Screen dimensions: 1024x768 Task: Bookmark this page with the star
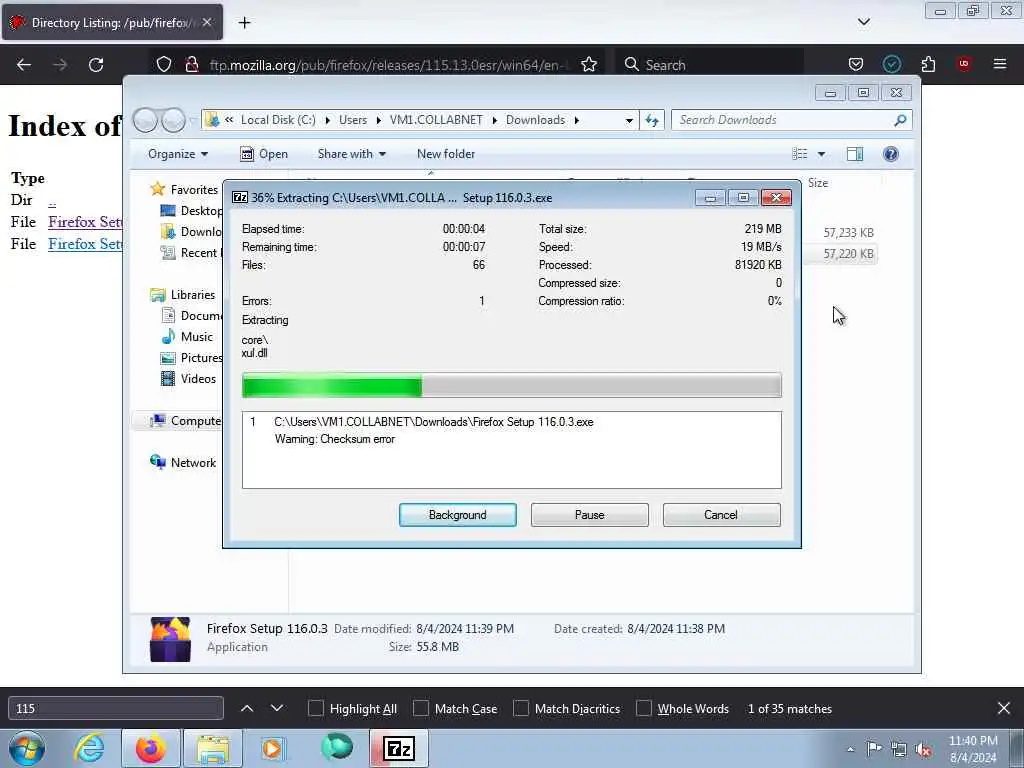point(589,65)
